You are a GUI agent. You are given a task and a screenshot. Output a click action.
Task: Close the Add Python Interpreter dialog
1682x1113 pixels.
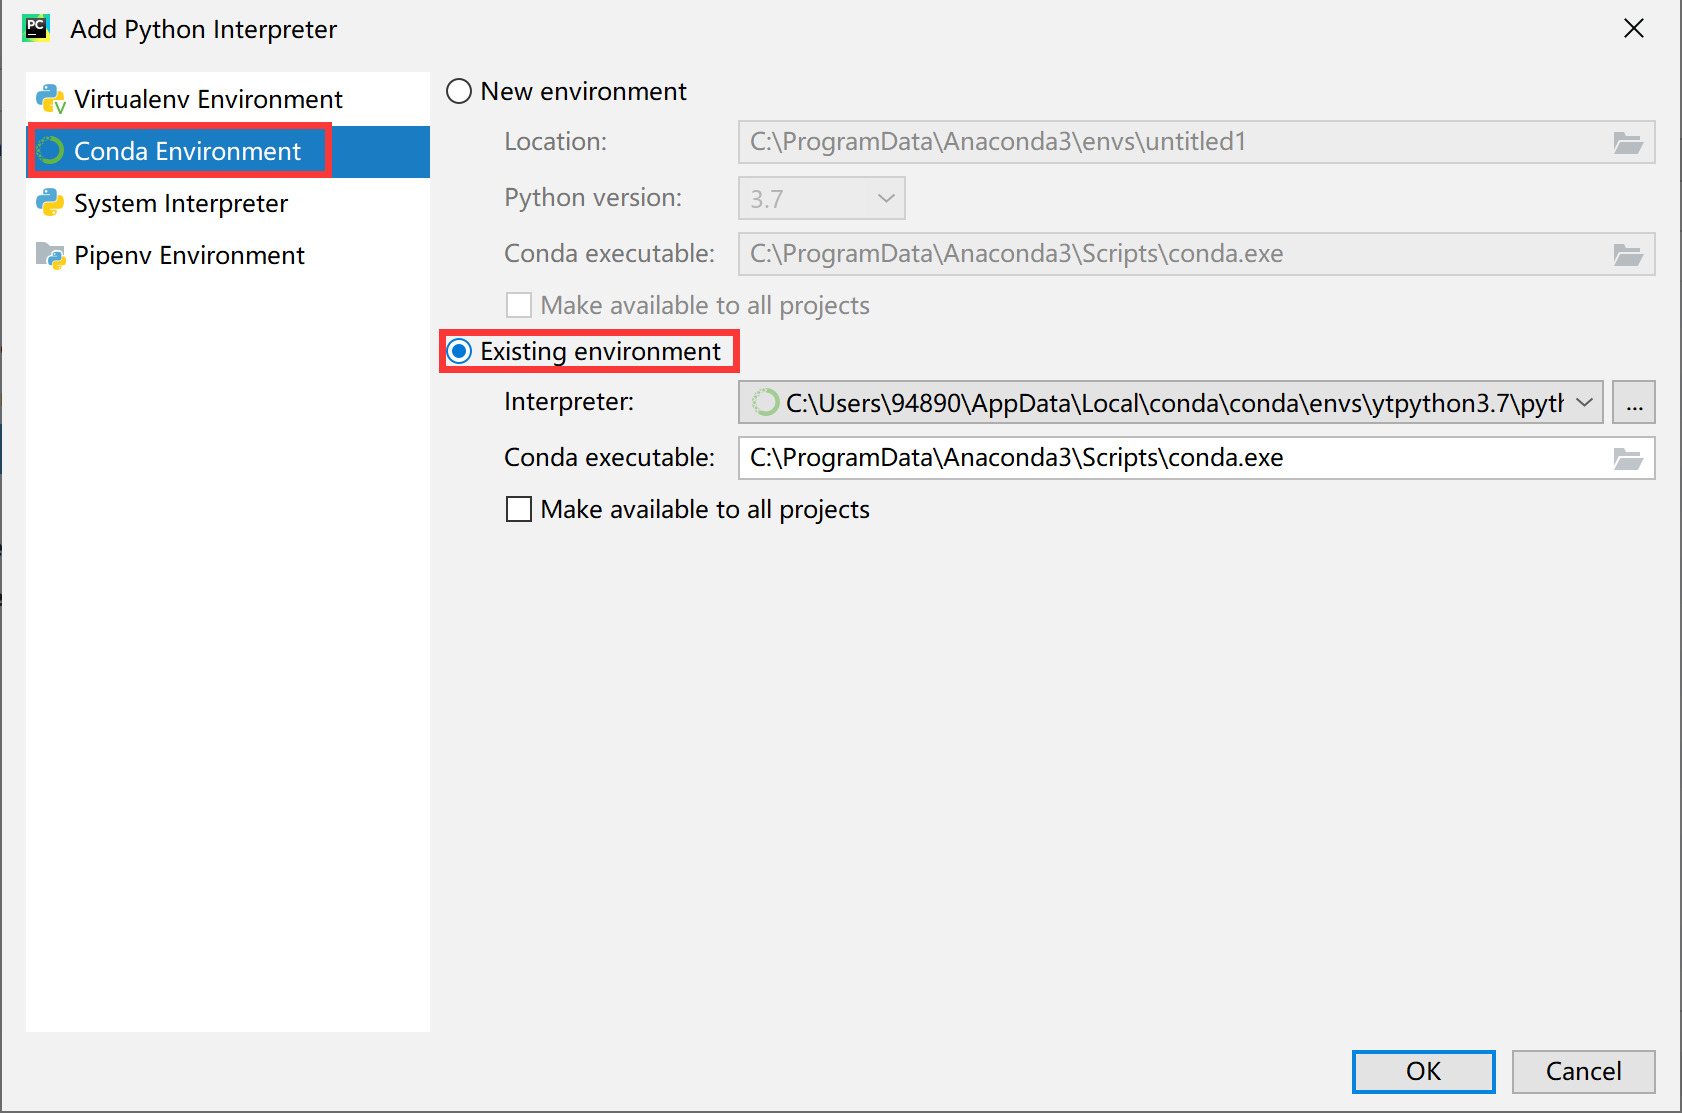[x=1634, y=28]
